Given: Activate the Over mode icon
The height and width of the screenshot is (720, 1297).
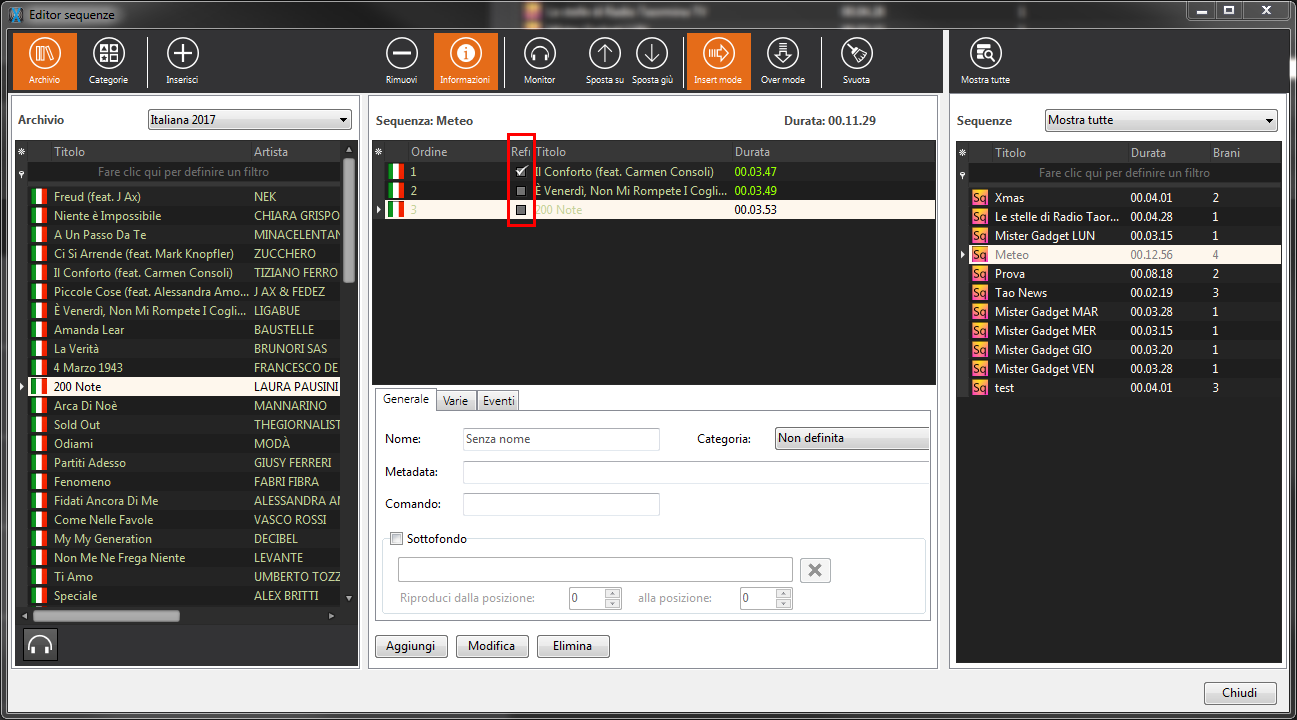Looking at the screenshot, I should pyautogui.click(x=783, y=61).
